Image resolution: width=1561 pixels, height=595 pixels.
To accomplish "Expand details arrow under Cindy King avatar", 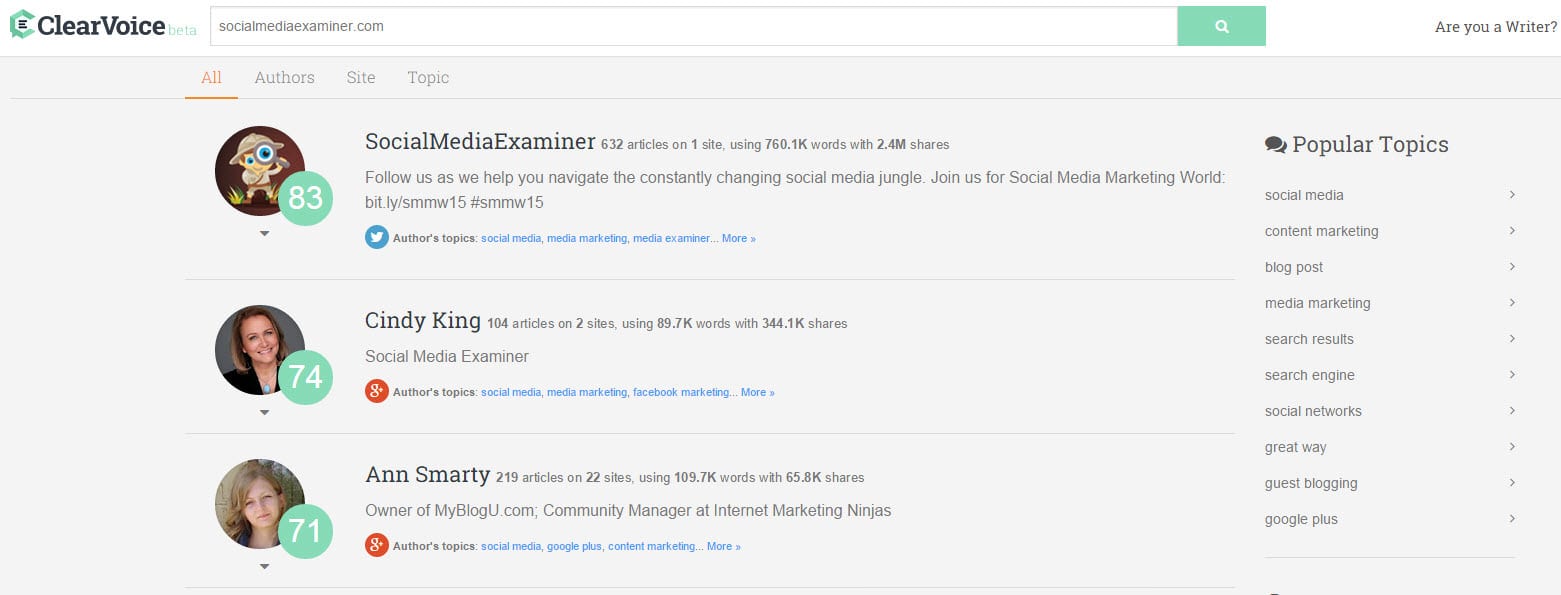I will point(264,412).
